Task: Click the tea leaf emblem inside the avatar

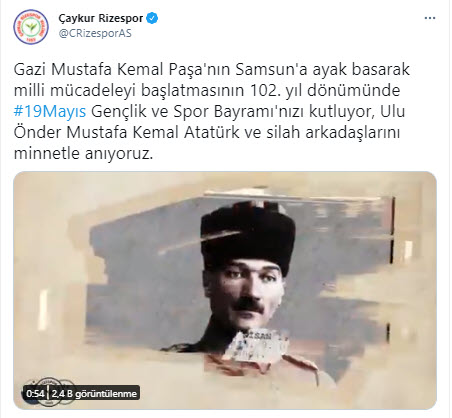Action: [31, 27]
